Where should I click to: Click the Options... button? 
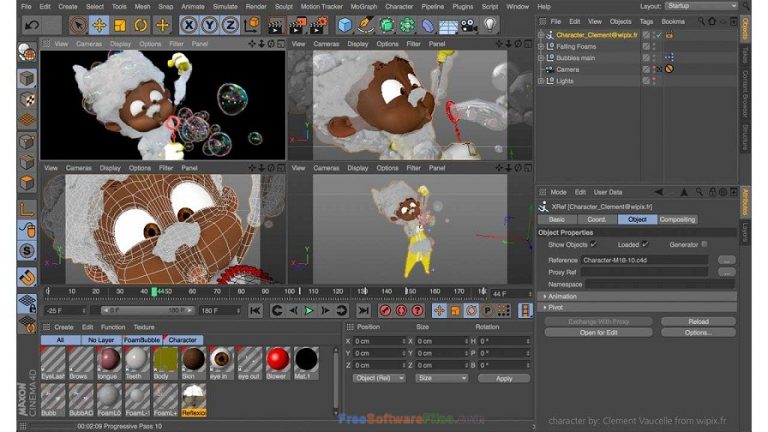pyautogui.click(x=698, y=333)
